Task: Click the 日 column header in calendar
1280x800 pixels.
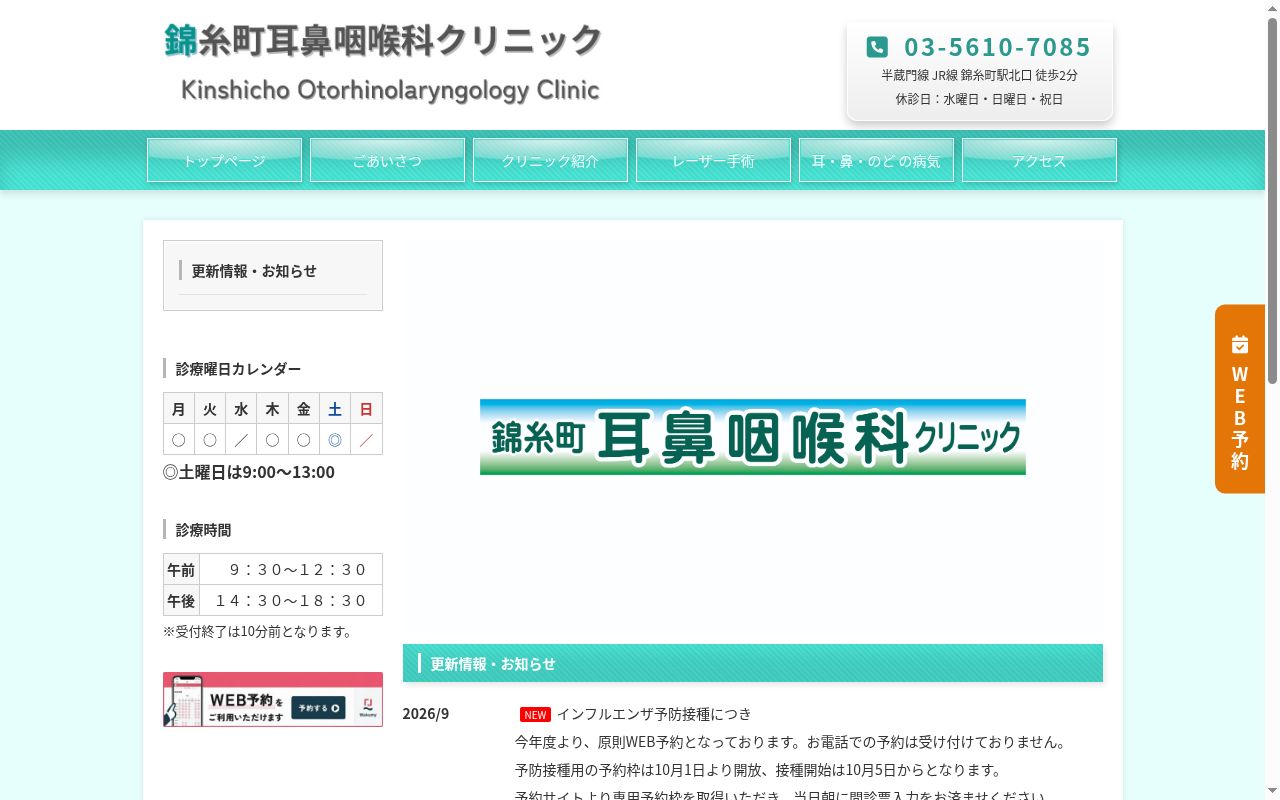Action: pos(366,409)
